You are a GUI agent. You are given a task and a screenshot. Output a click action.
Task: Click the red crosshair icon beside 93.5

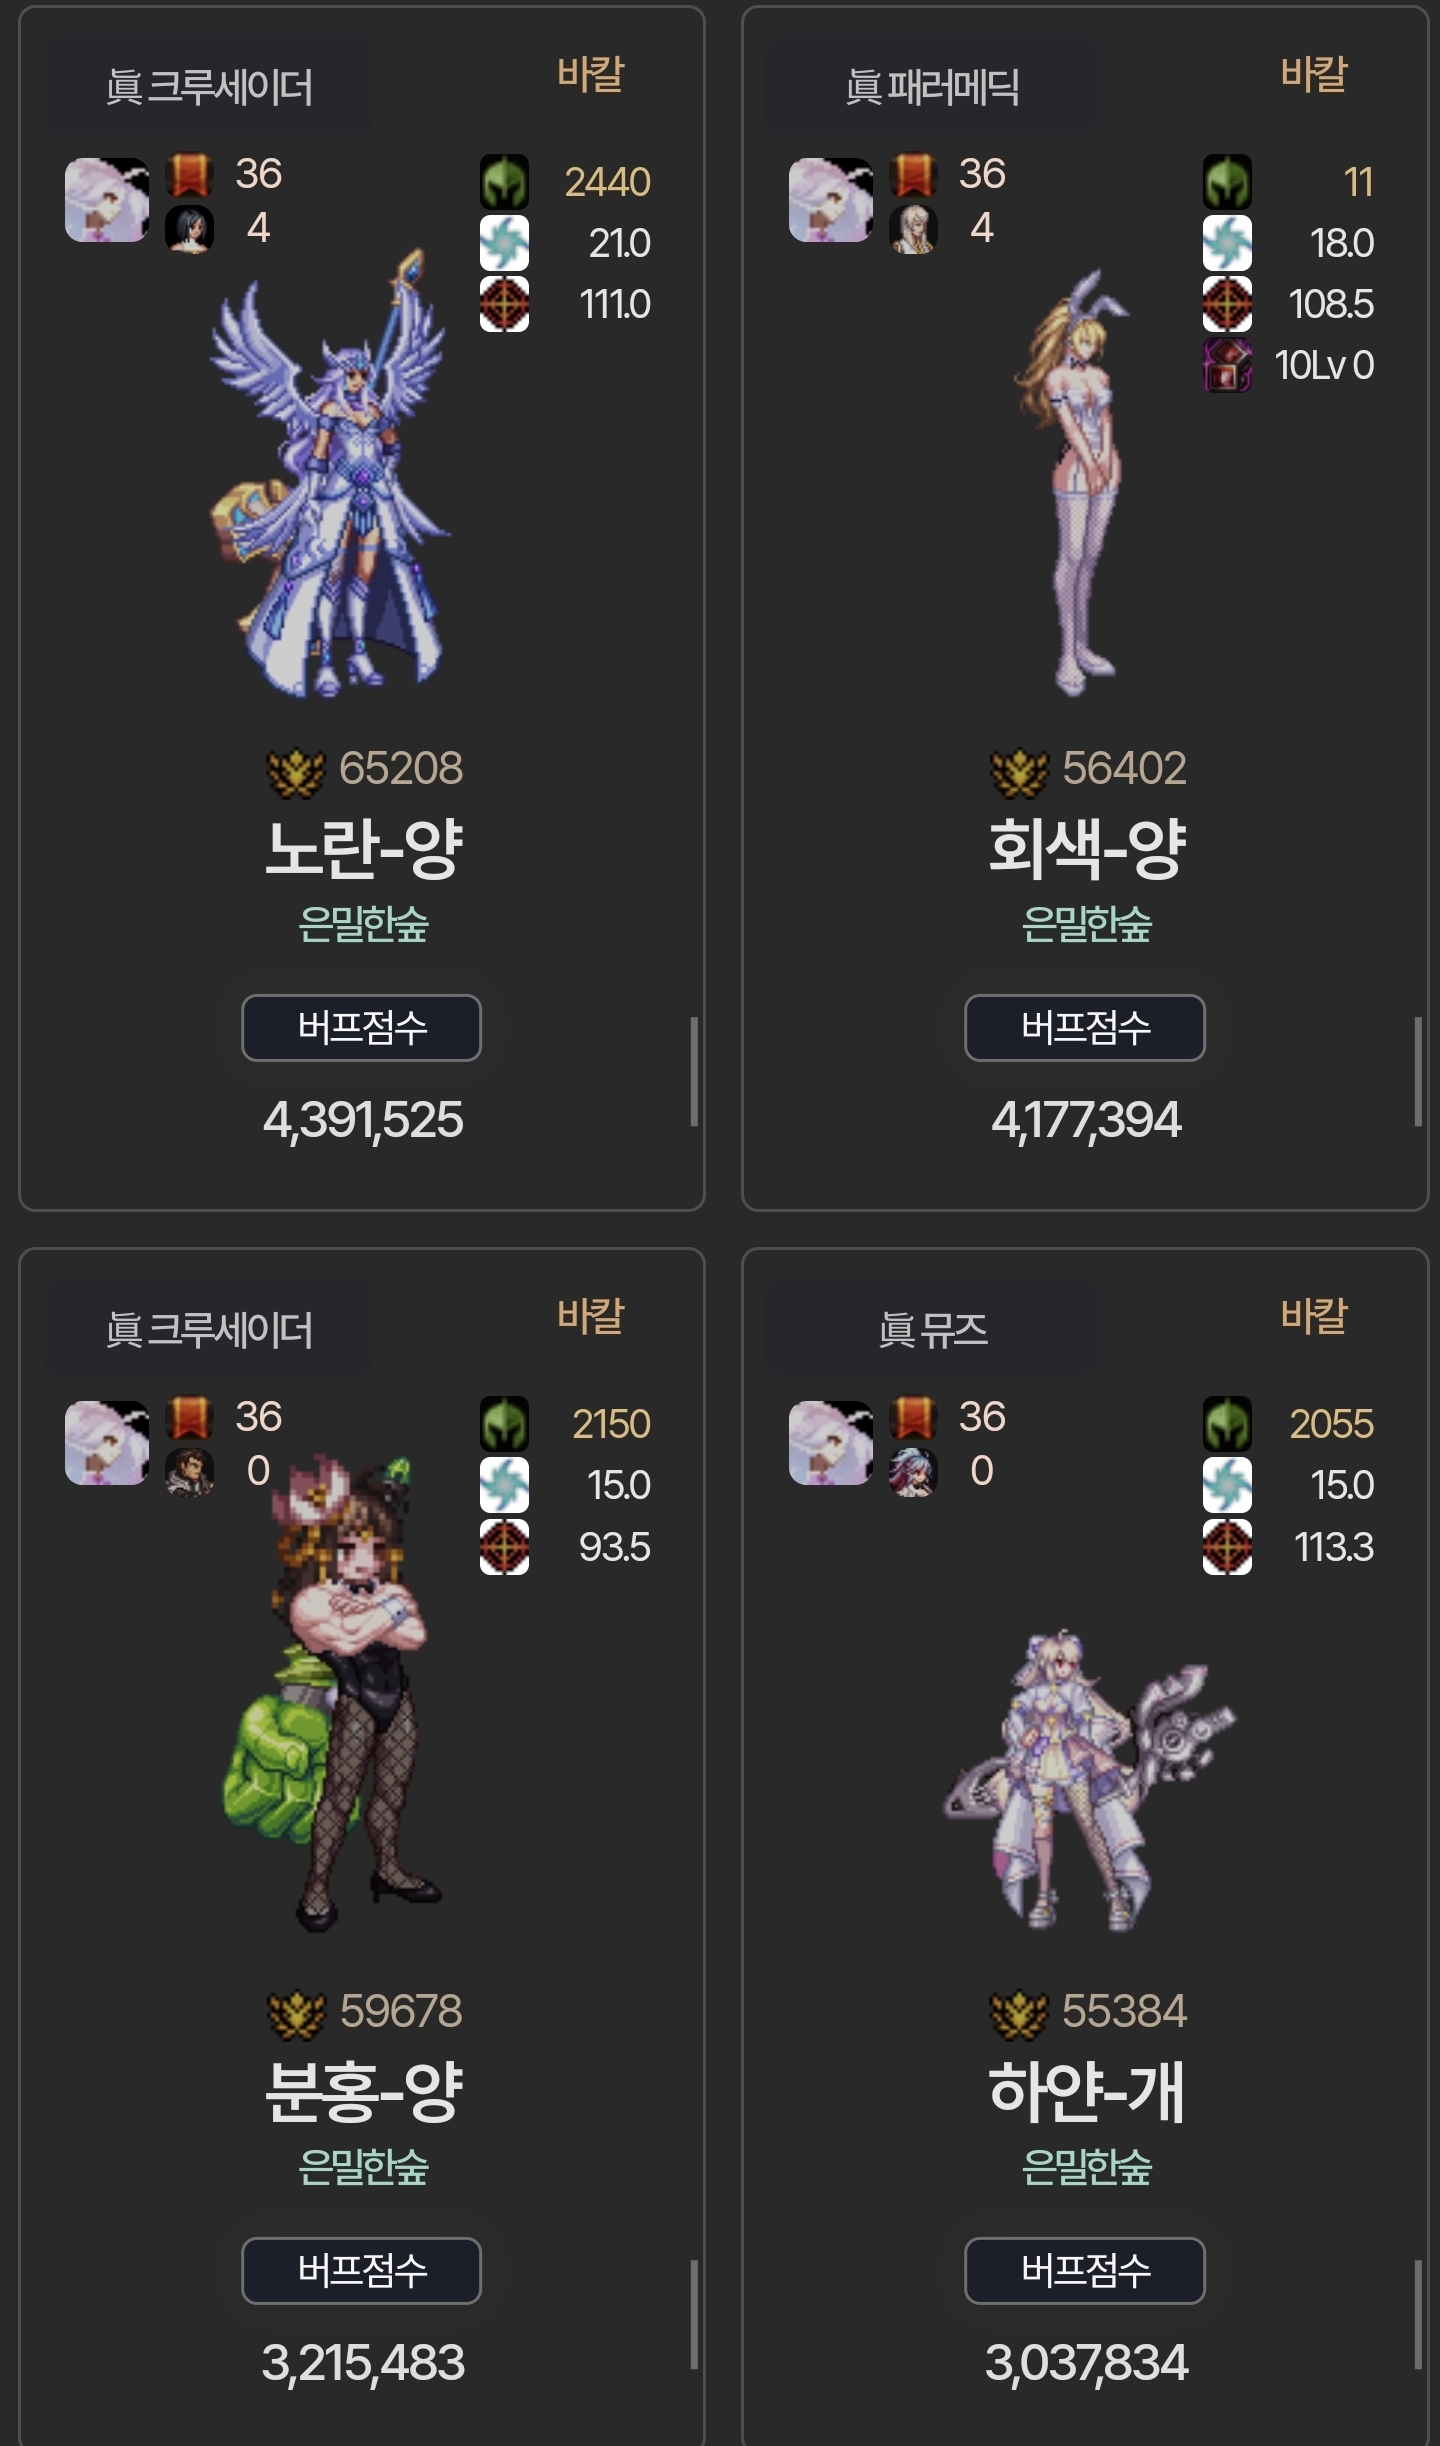(x=504, y=1547)
